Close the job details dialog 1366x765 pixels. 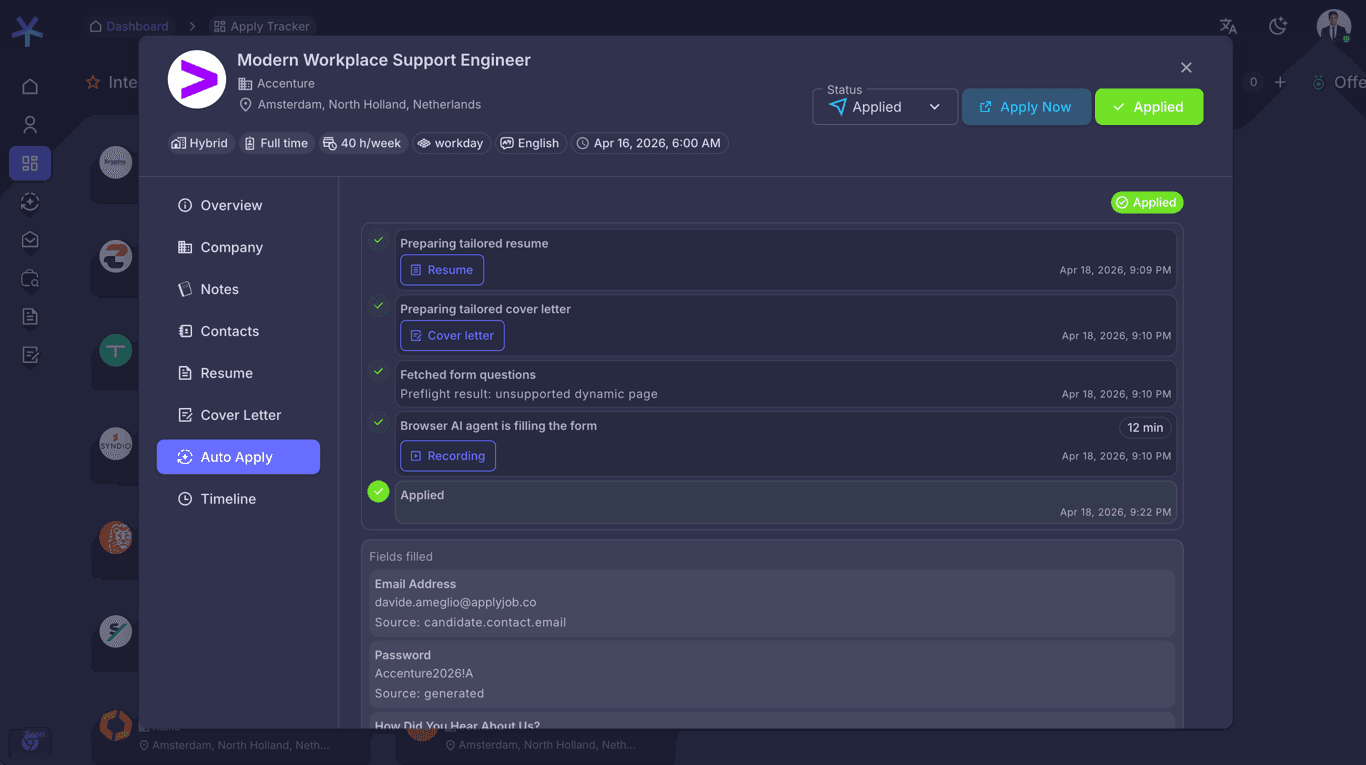1186,68
